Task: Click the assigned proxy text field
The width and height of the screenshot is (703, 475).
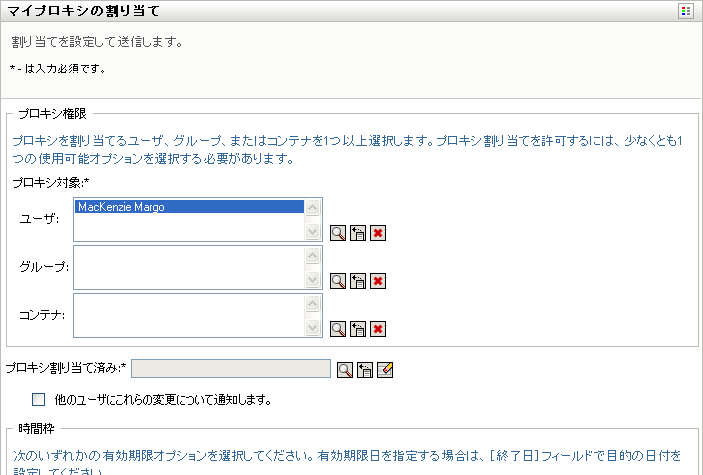Action: click(230, 369)
